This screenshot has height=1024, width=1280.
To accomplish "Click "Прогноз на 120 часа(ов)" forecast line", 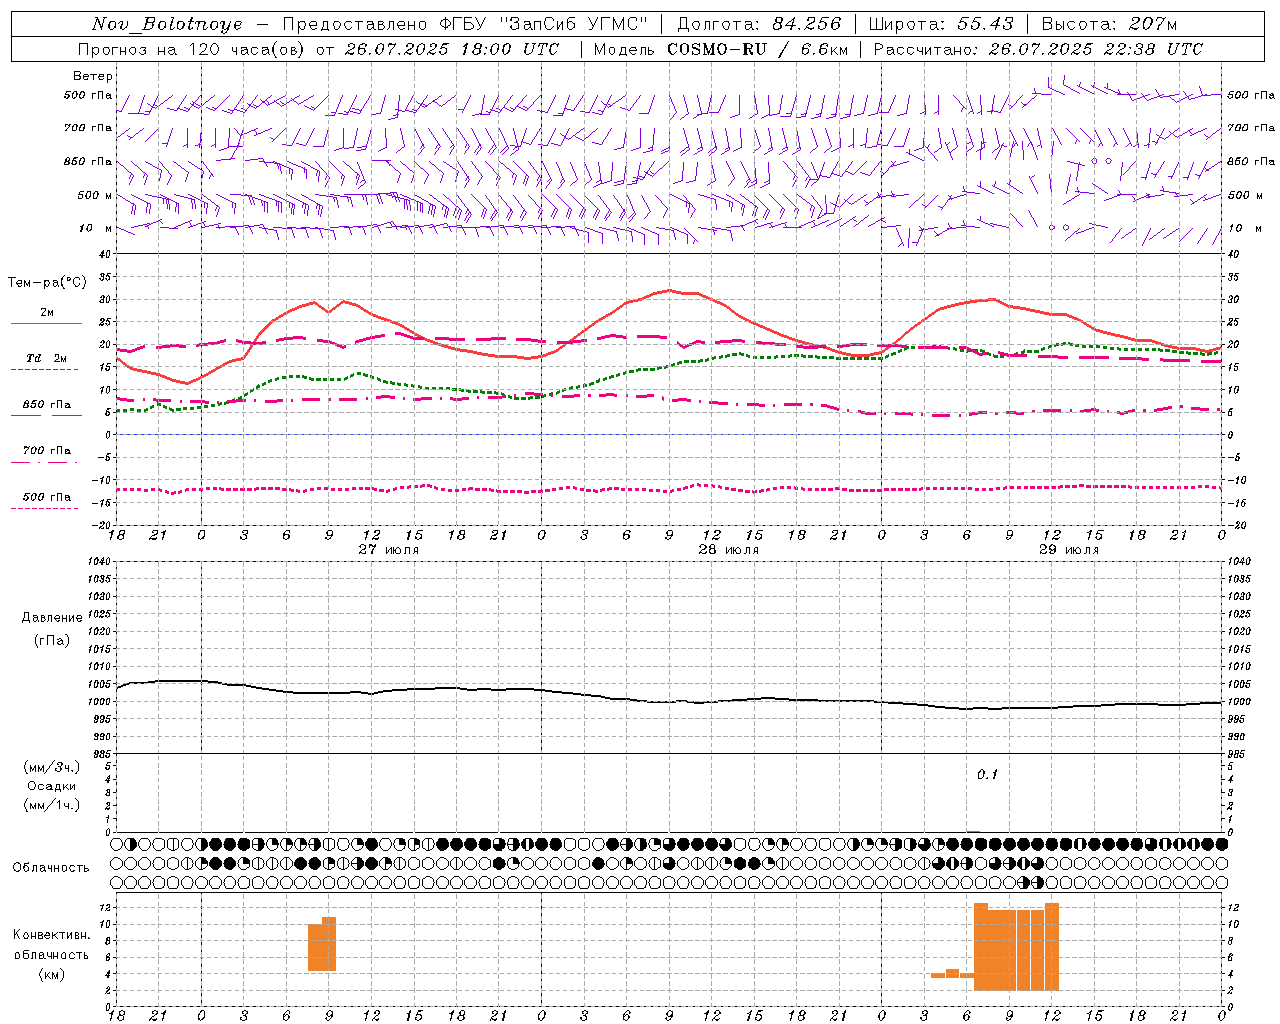I will pyautogui.click(x=191, y=49).
